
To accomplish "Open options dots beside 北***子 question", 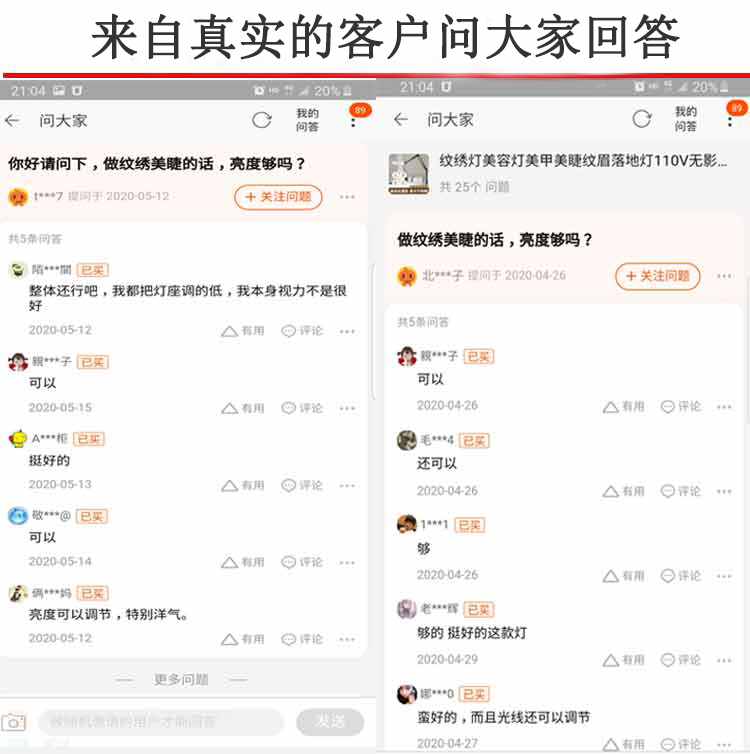I will [724, 276].
